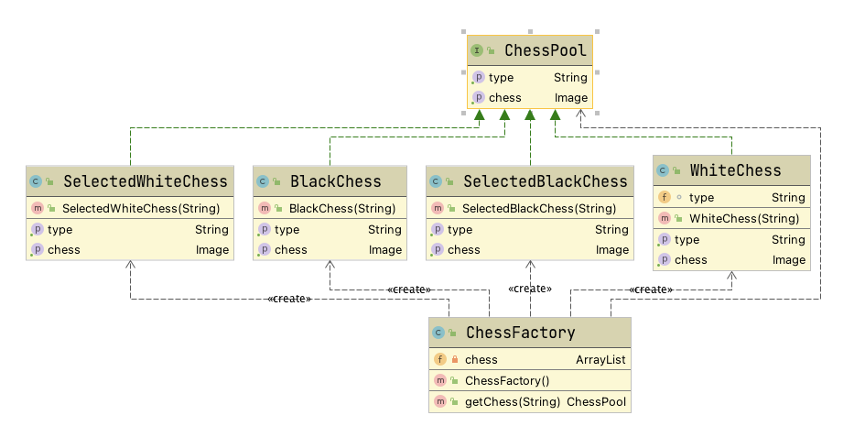Click property icon of type in SelectedWhiteChess
Screen dimensions: 866x437
point(37,229)
